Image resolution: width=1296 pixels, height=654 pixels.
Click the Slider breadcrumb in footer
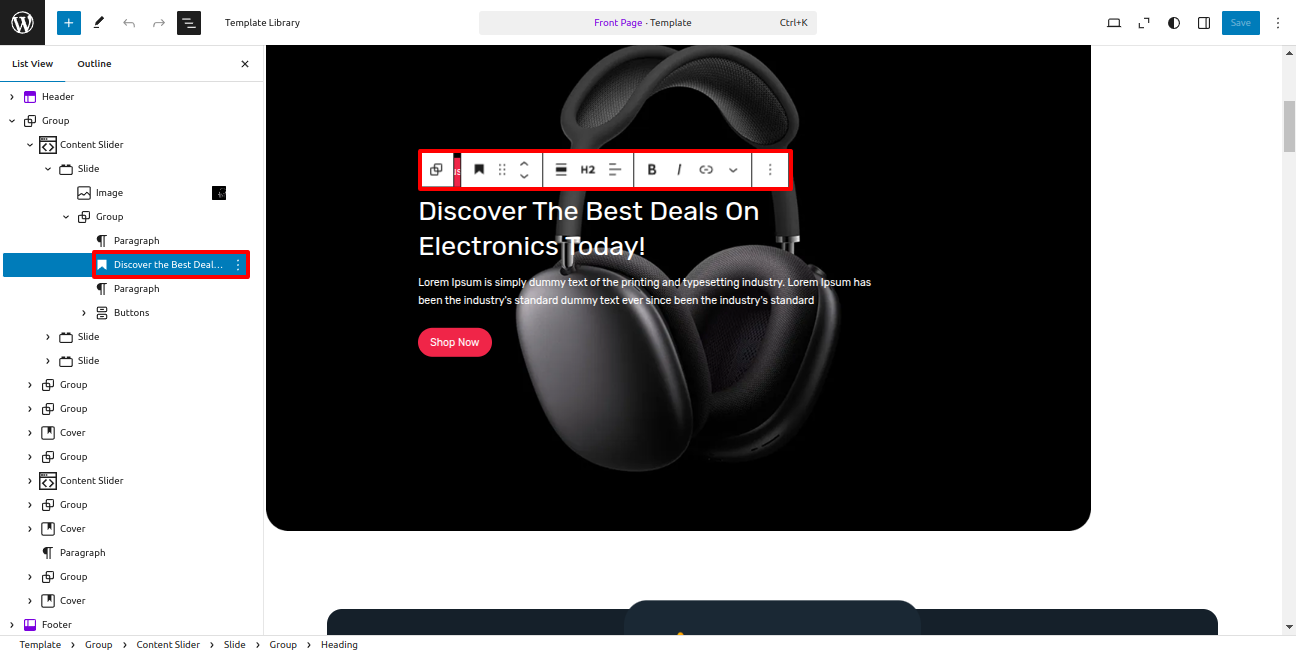click(x=168, y=645)
